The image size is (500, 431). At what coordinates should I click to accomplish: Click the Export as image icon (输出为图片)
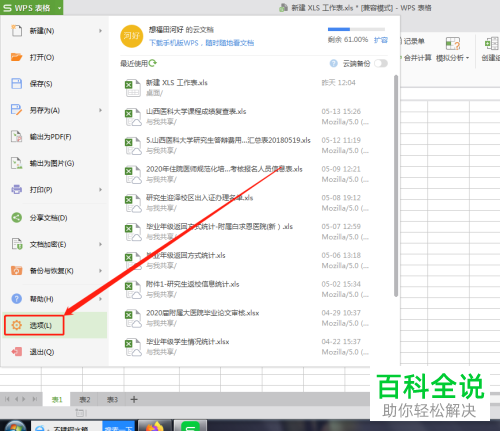pyautogui.click(x=17, y=163)
